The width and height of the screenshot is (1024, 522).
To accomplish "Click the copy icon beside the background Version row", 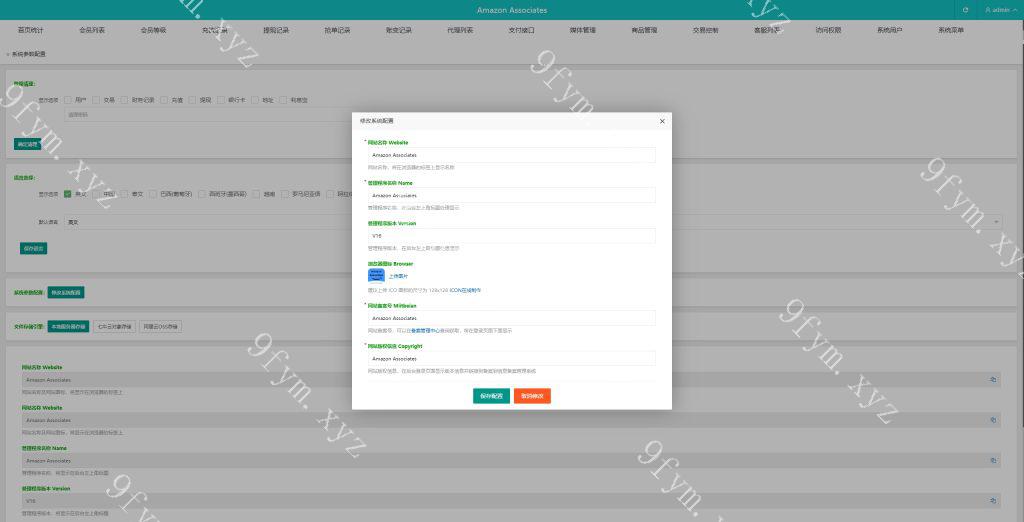I will tap(993, 501).
